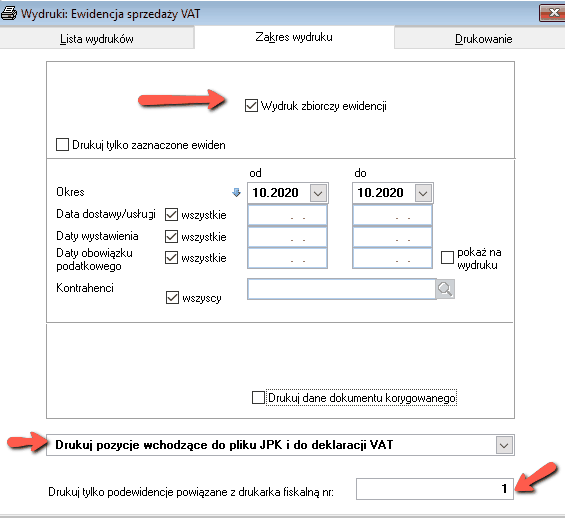Close the Wydruki dialog window
Screen dimensions: 565x518
(552, 13)
